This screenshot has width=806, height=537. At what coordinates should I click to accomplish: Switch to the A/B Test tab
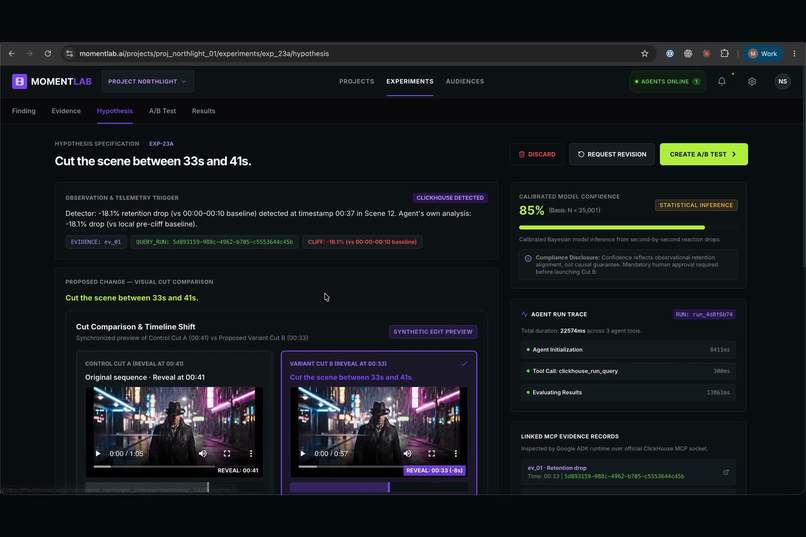[x=162, y=111]
